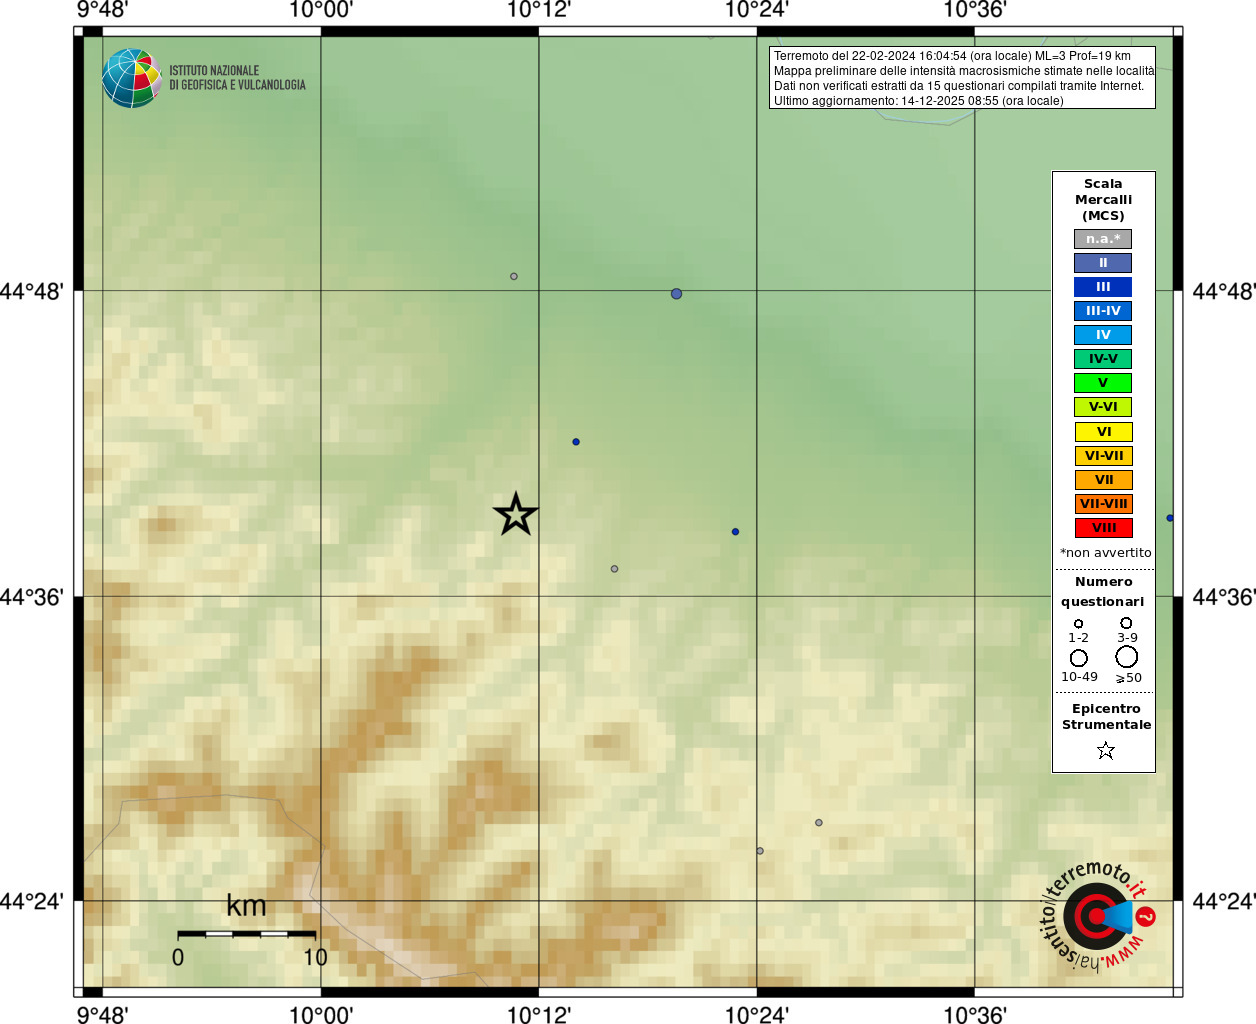Click the INGV globe logo
The width and height of the screenshot is (1256, 1024).
132,78
